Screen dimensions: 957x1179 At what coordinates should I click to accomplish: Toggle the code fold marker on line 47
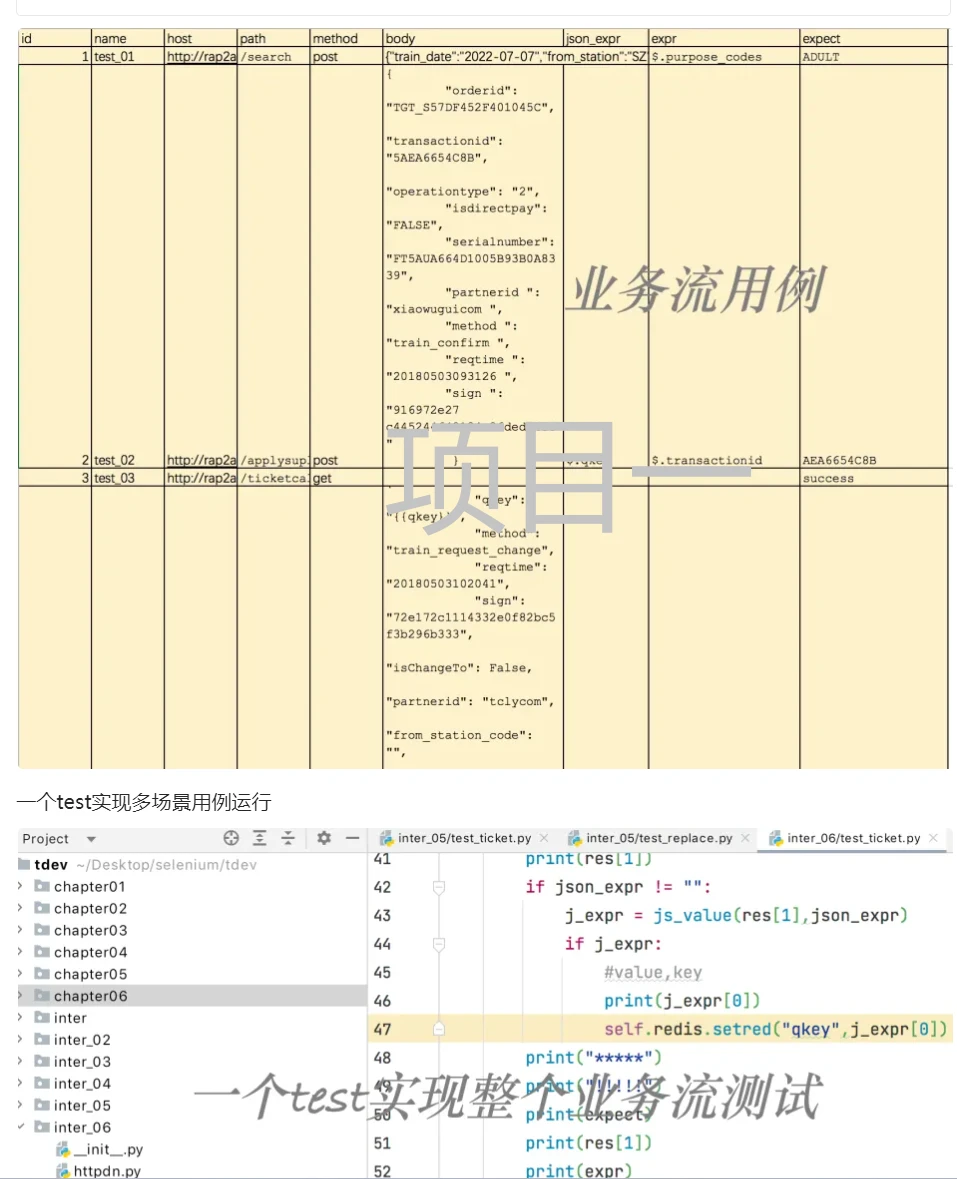439,1029
